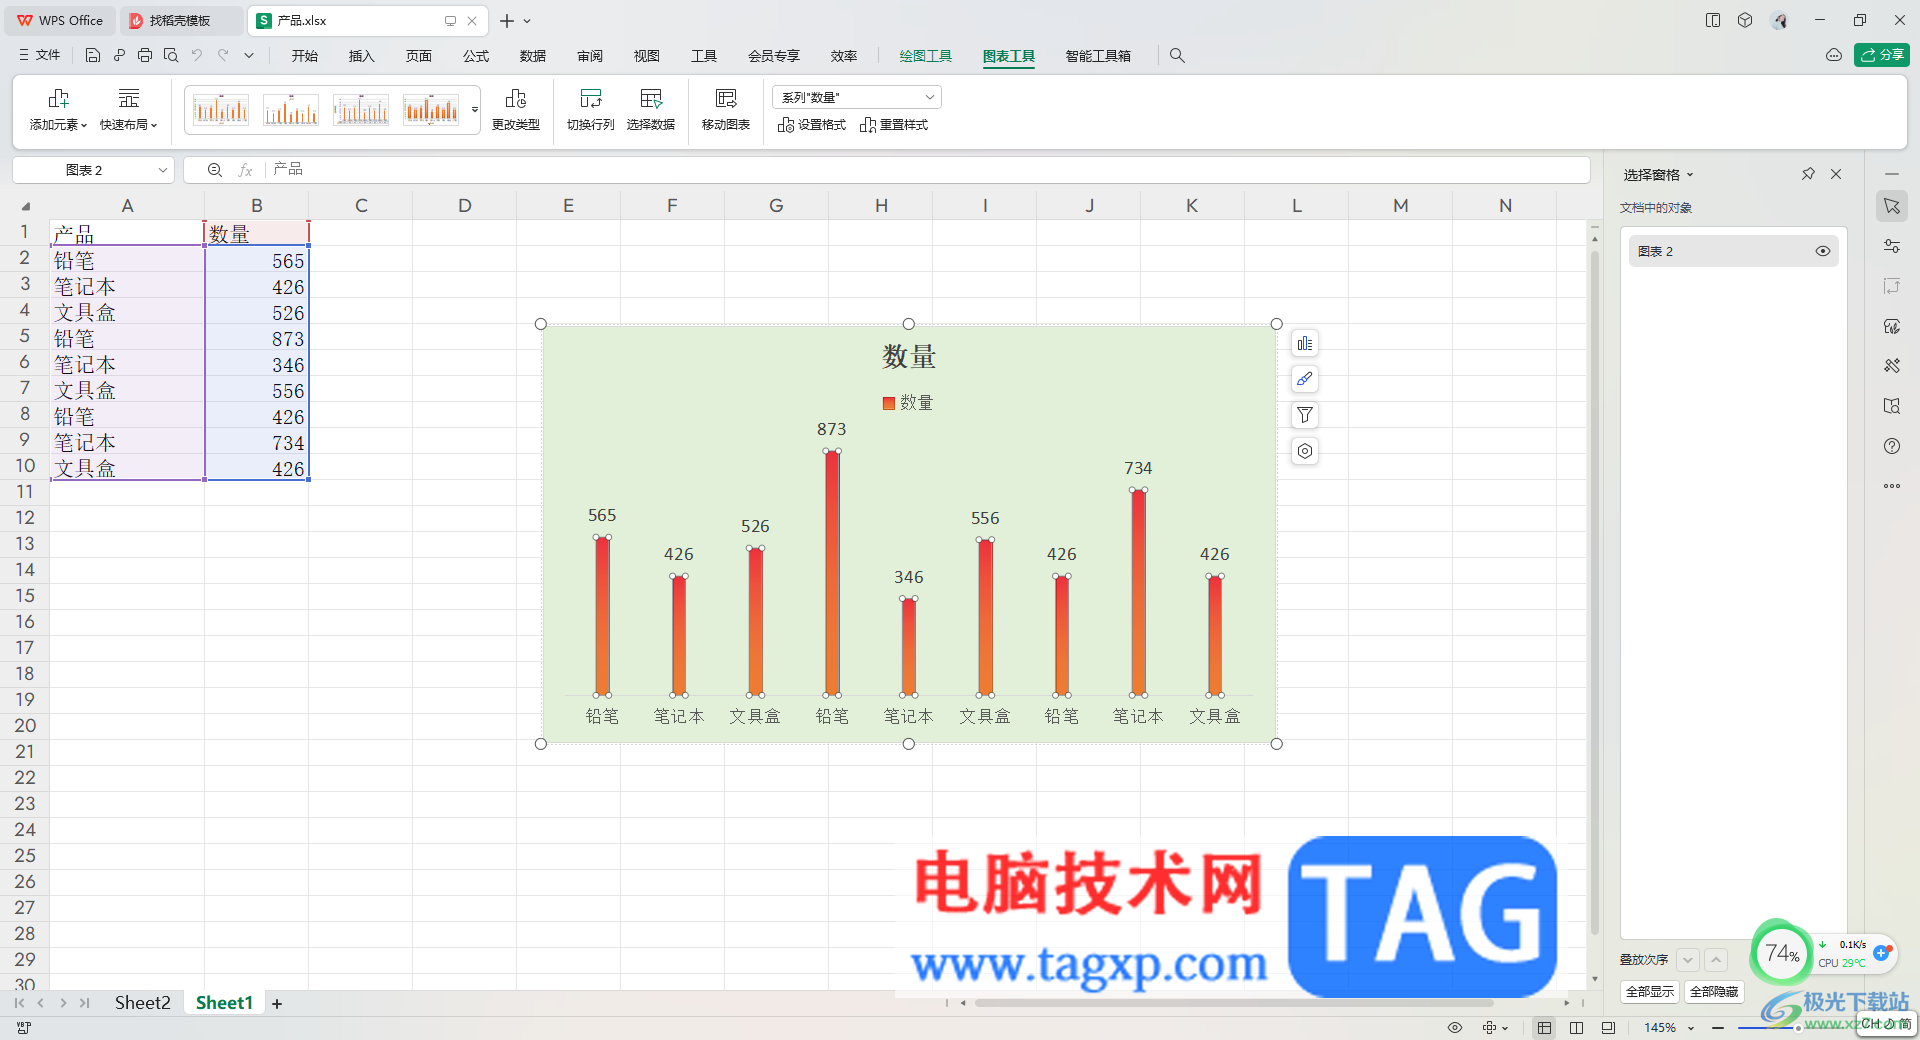Click the three-dots more icon in right sidebar
The width and height of the screenshot is (1920, 1040).
click(1892, 486)
